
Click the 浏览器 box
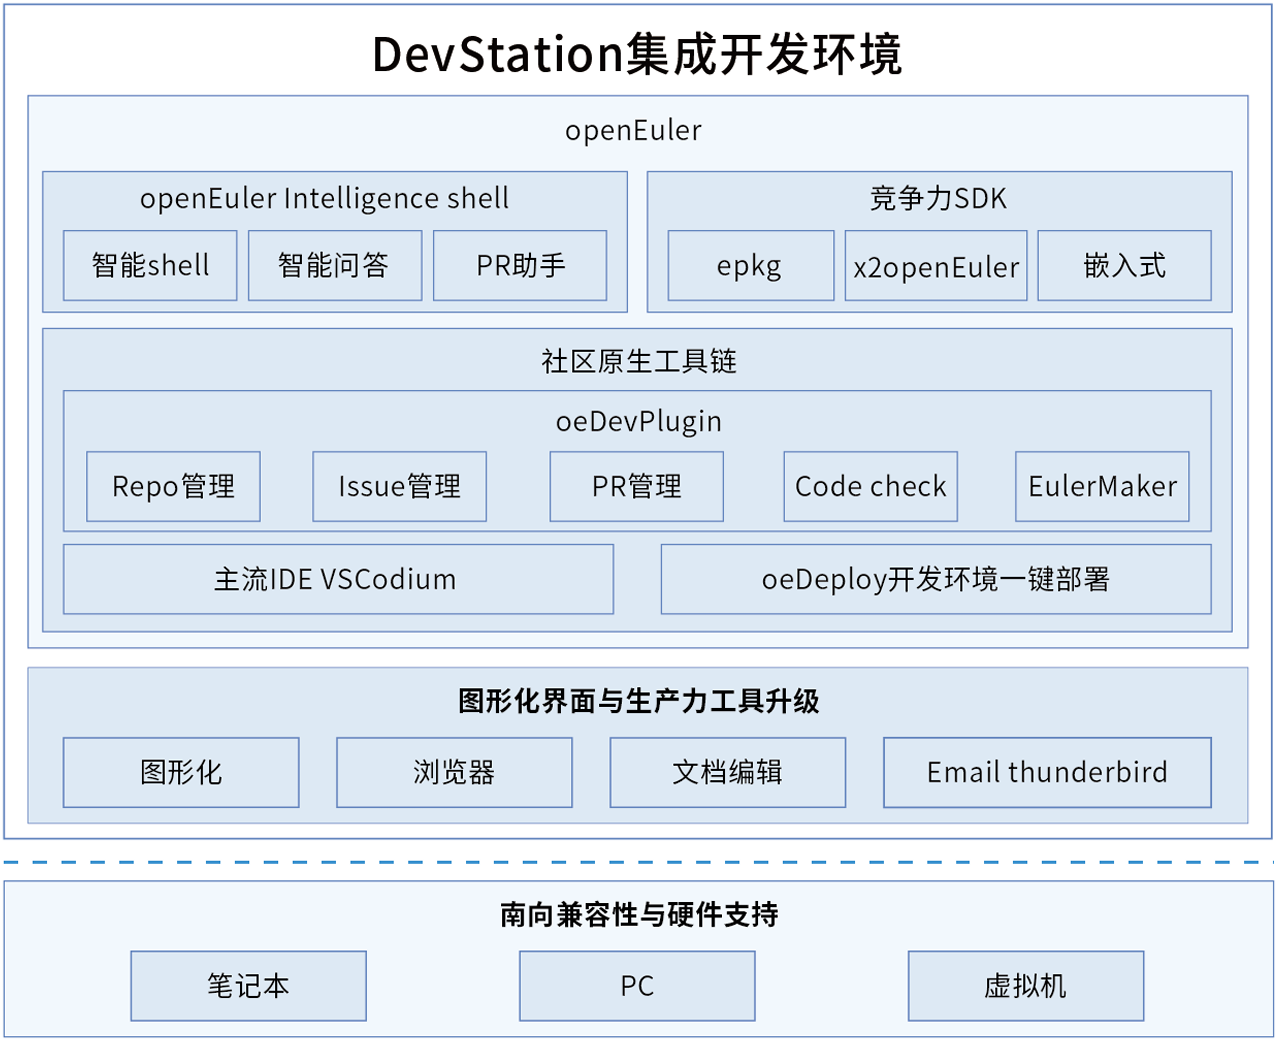pos(455,773)
